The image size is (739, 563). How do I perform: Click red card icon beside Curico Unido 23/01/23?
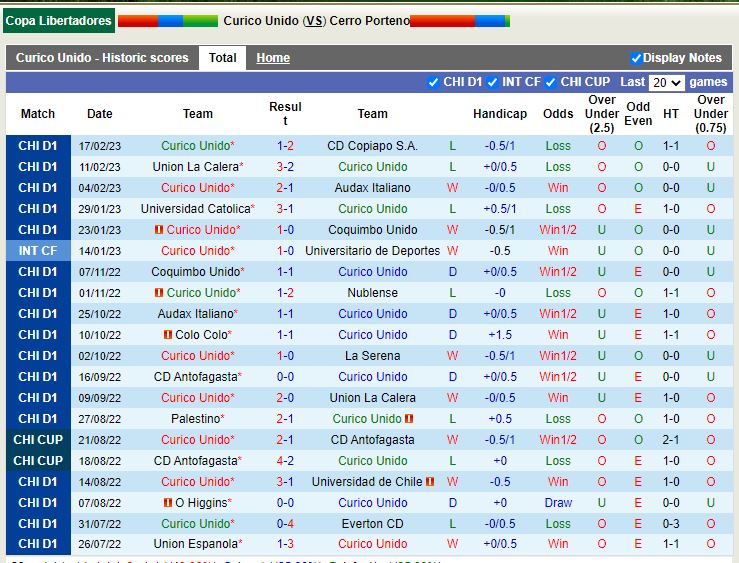159,229
